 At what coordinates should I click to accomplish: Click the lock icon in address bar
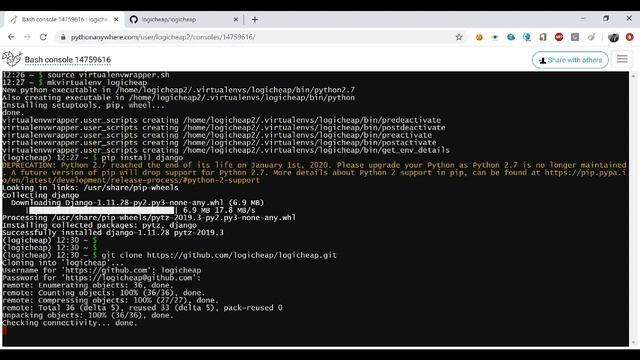pyautogui.click(x=62, y=37)
